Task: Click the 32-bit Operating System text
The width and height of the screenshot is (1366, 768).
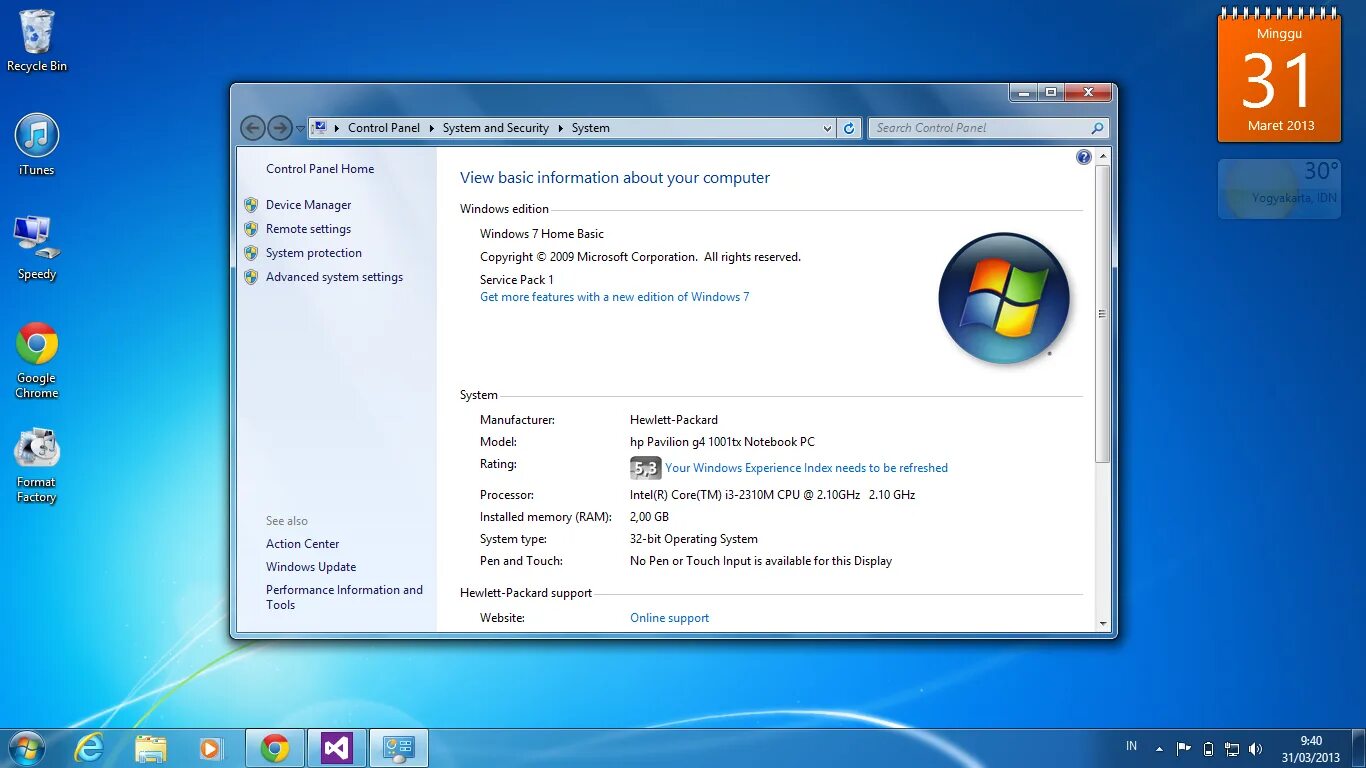Action: click(694, 539)
